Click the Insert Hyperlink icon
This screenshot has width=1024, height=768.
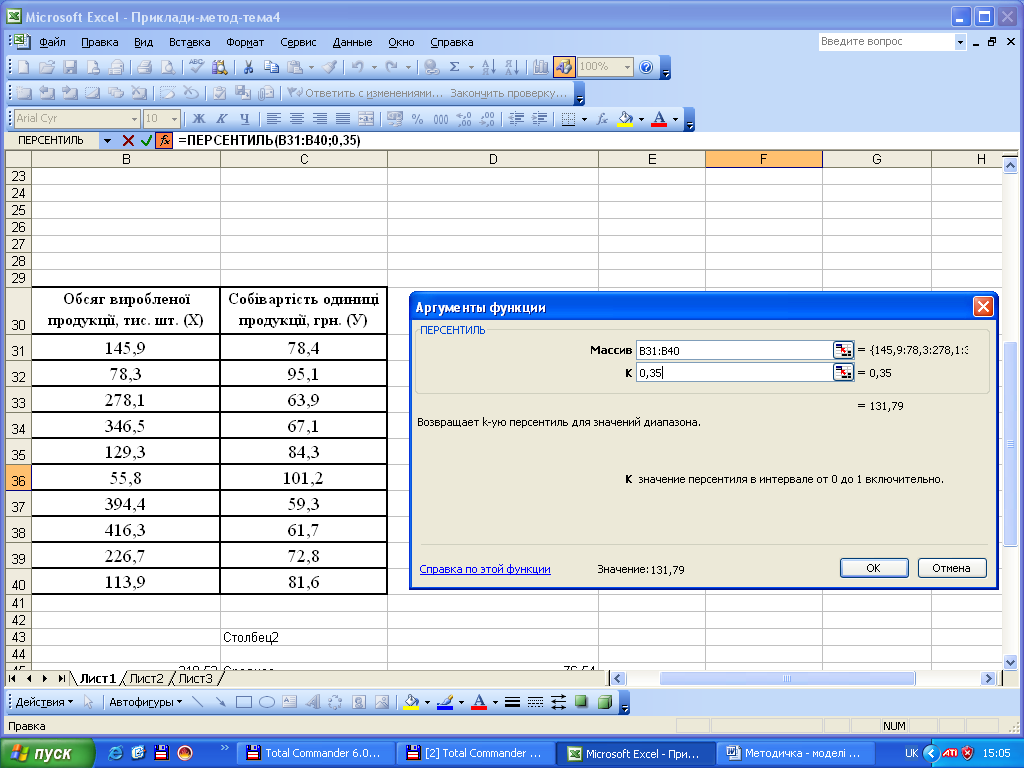(x=431, y=67)
